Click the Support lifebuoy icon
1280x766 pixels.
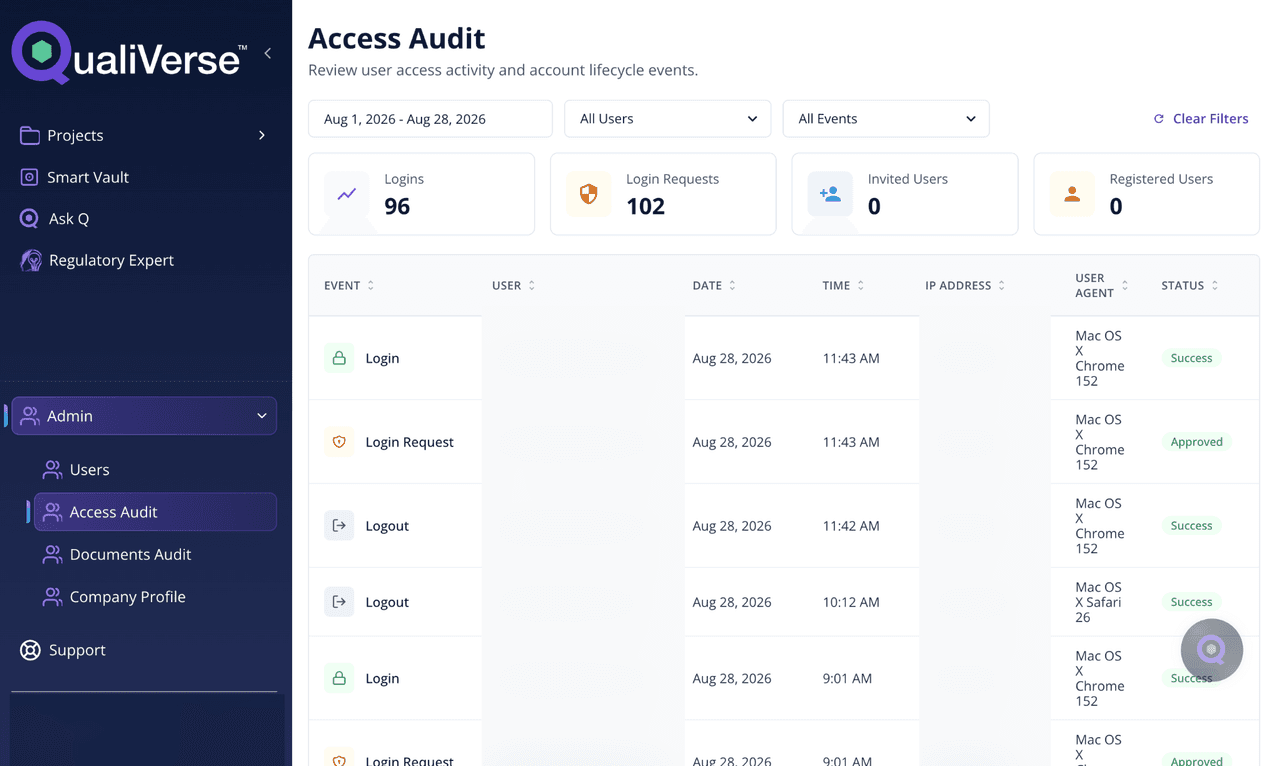point(31,650)
